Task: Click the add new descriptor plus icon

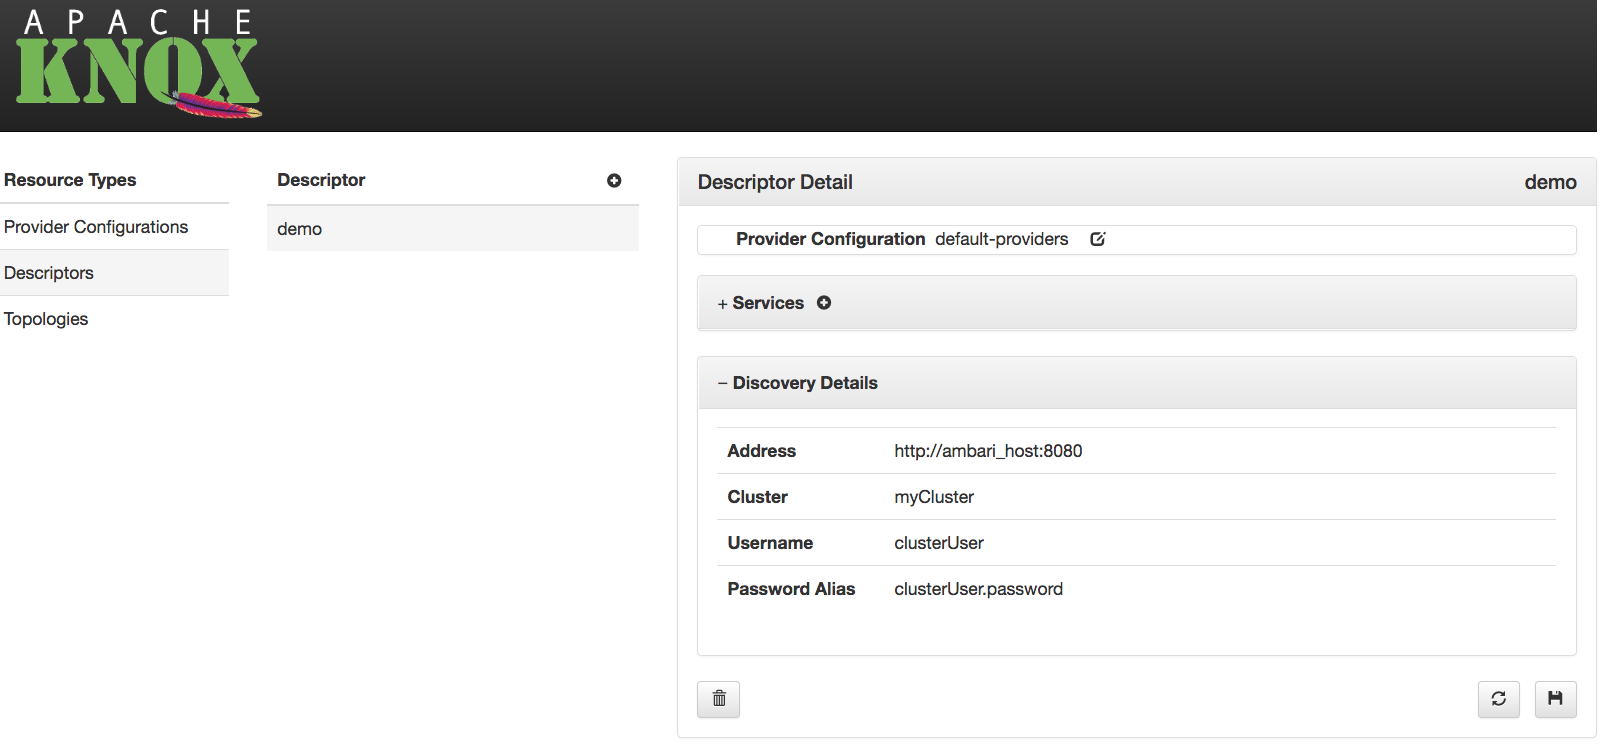Action: click(x=614, y=181)
